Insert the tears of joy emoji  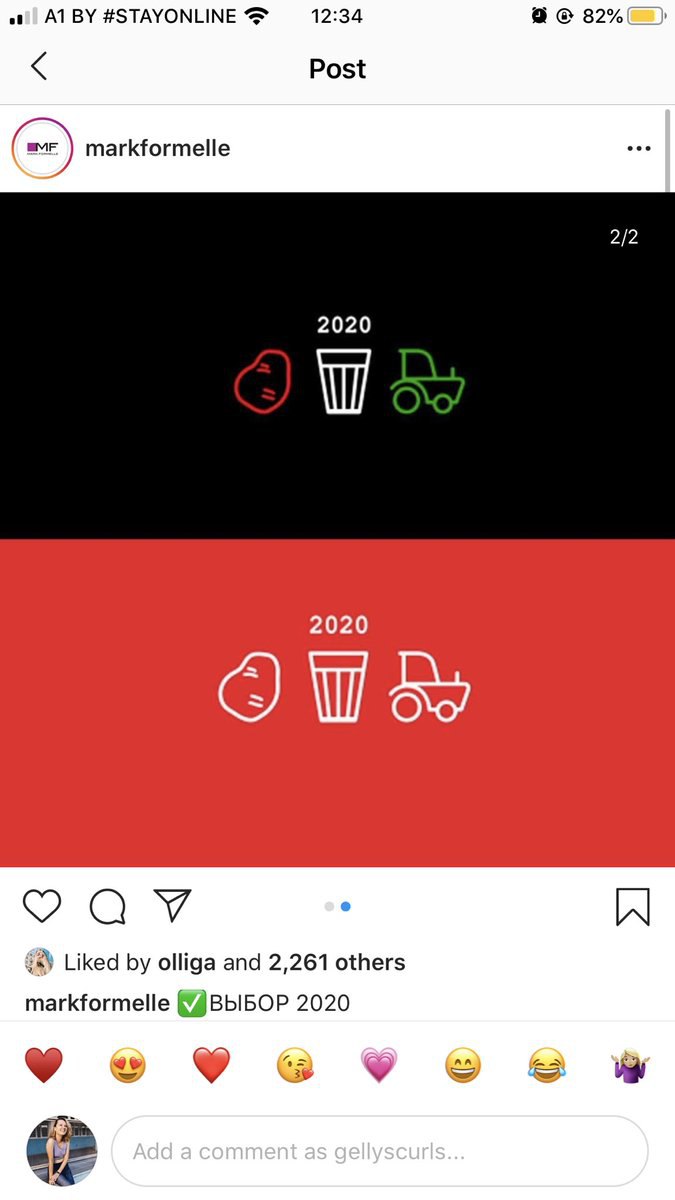coord(547,1065)
